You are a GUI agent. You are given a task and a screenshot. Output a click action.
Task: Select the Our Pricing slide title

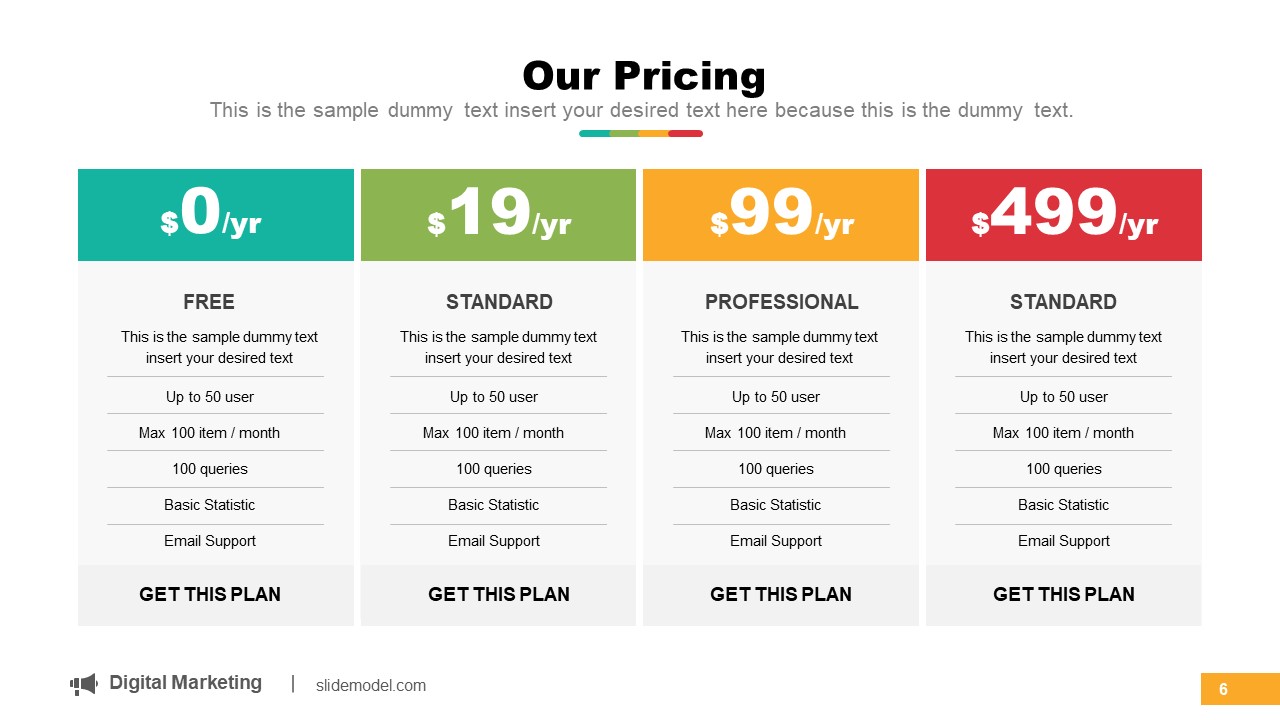(x=644, y=76)
